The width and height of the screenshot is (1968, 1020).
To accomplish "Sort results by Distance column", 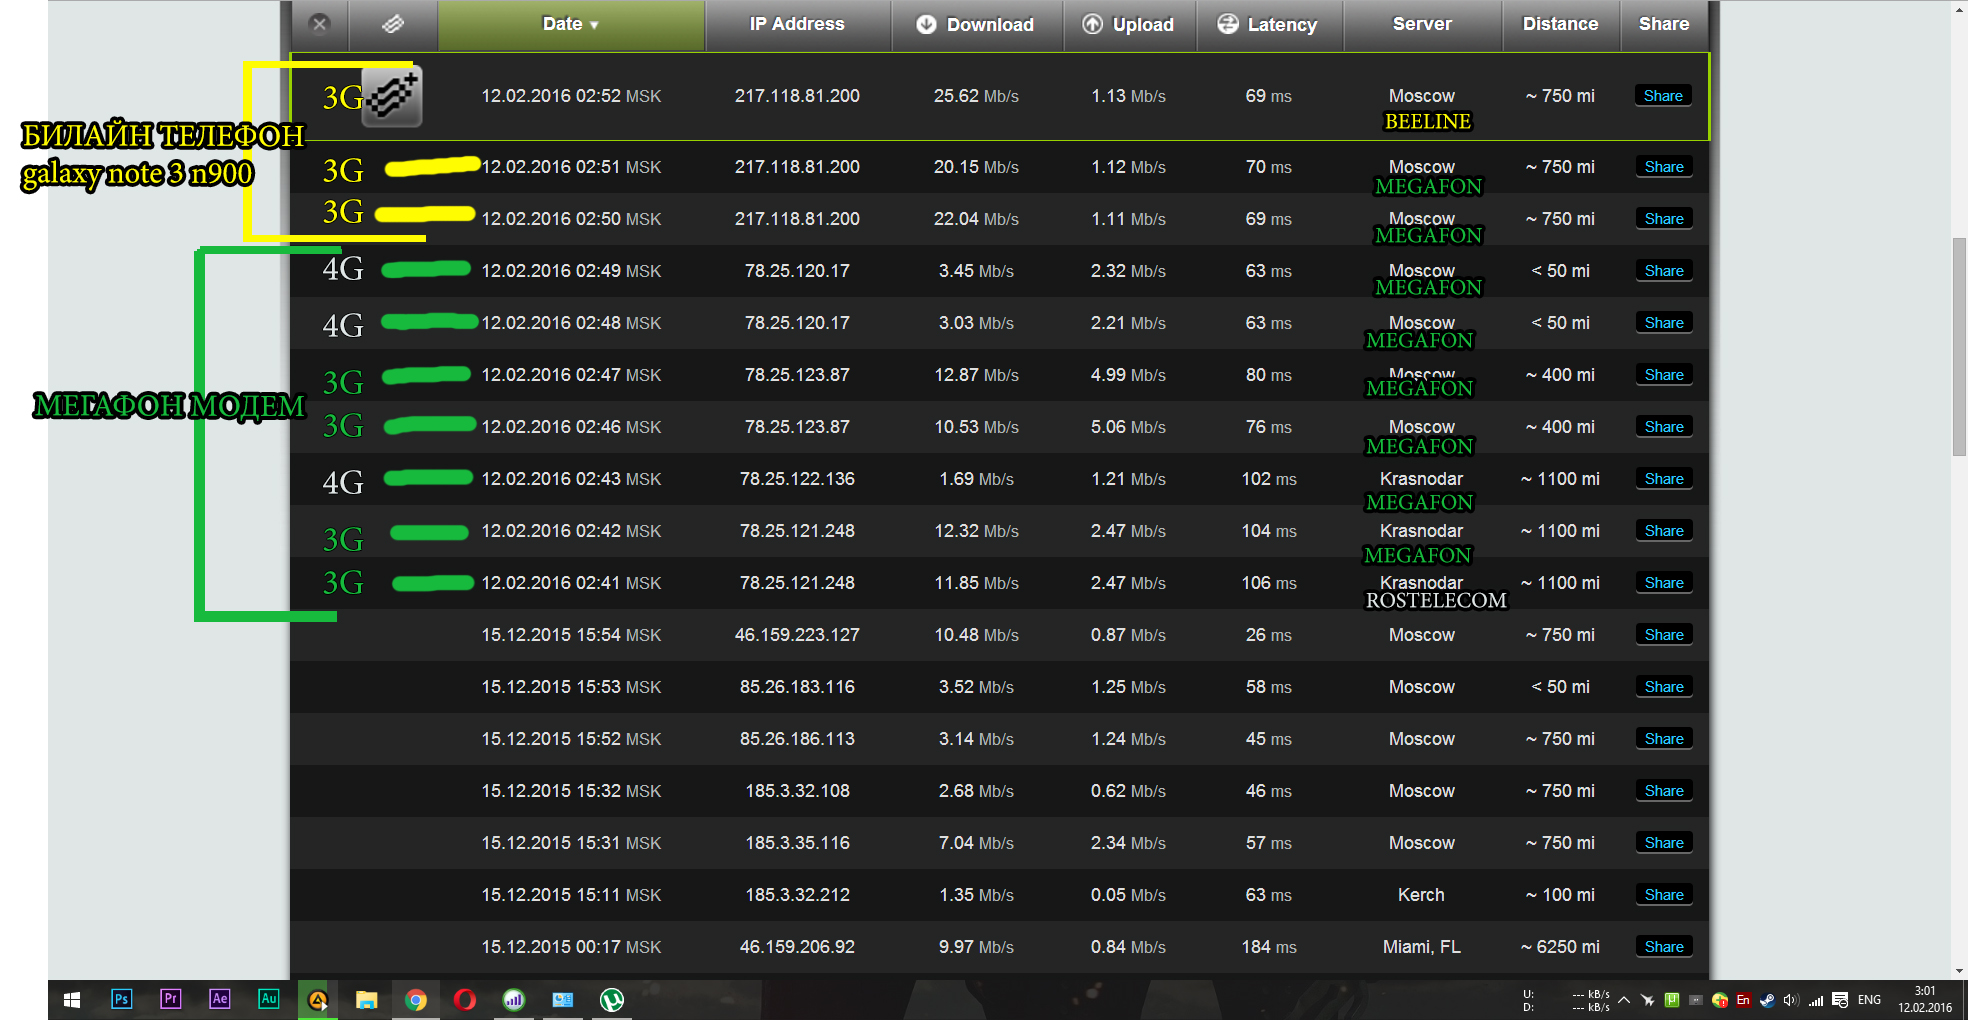I will (x=1560, y=24).
